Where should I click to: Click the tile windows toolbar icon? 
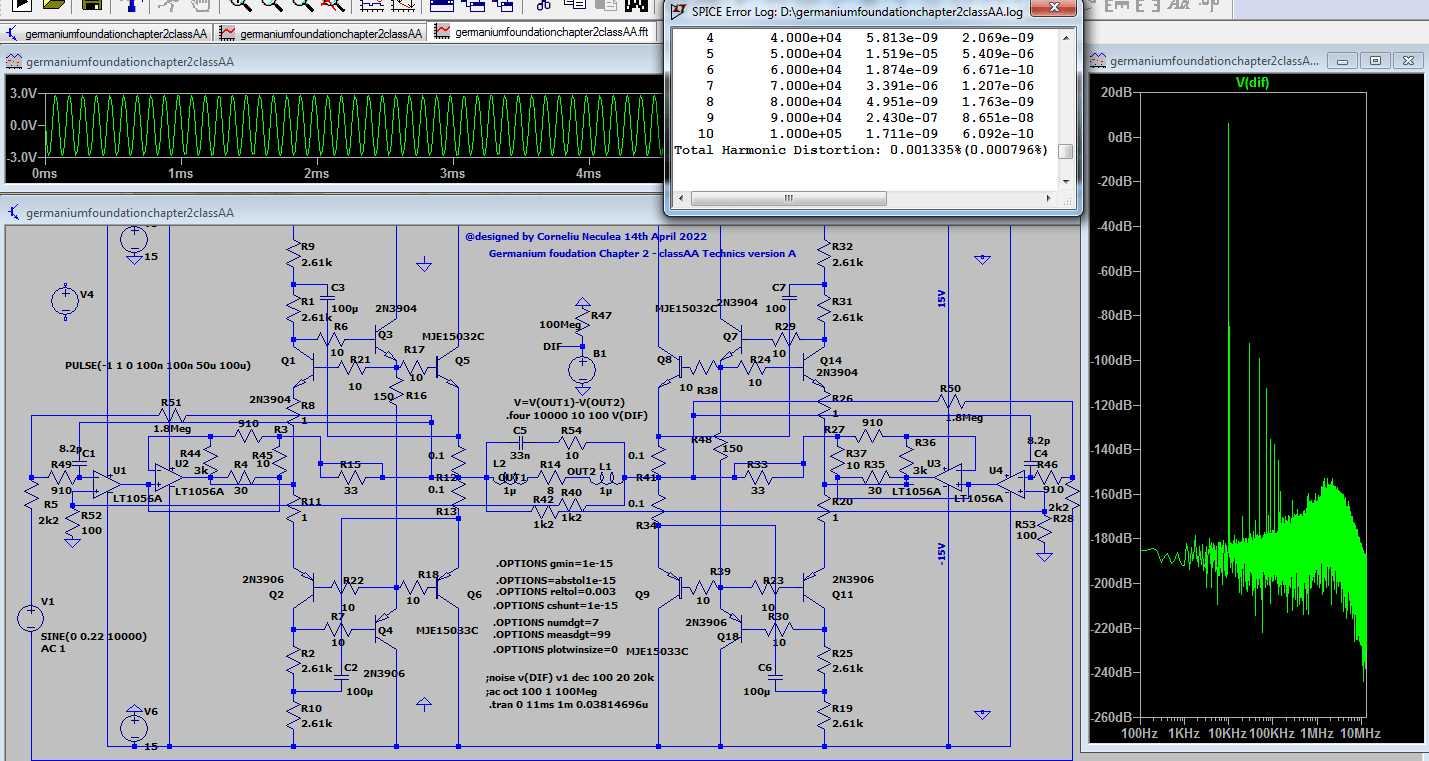441,5
